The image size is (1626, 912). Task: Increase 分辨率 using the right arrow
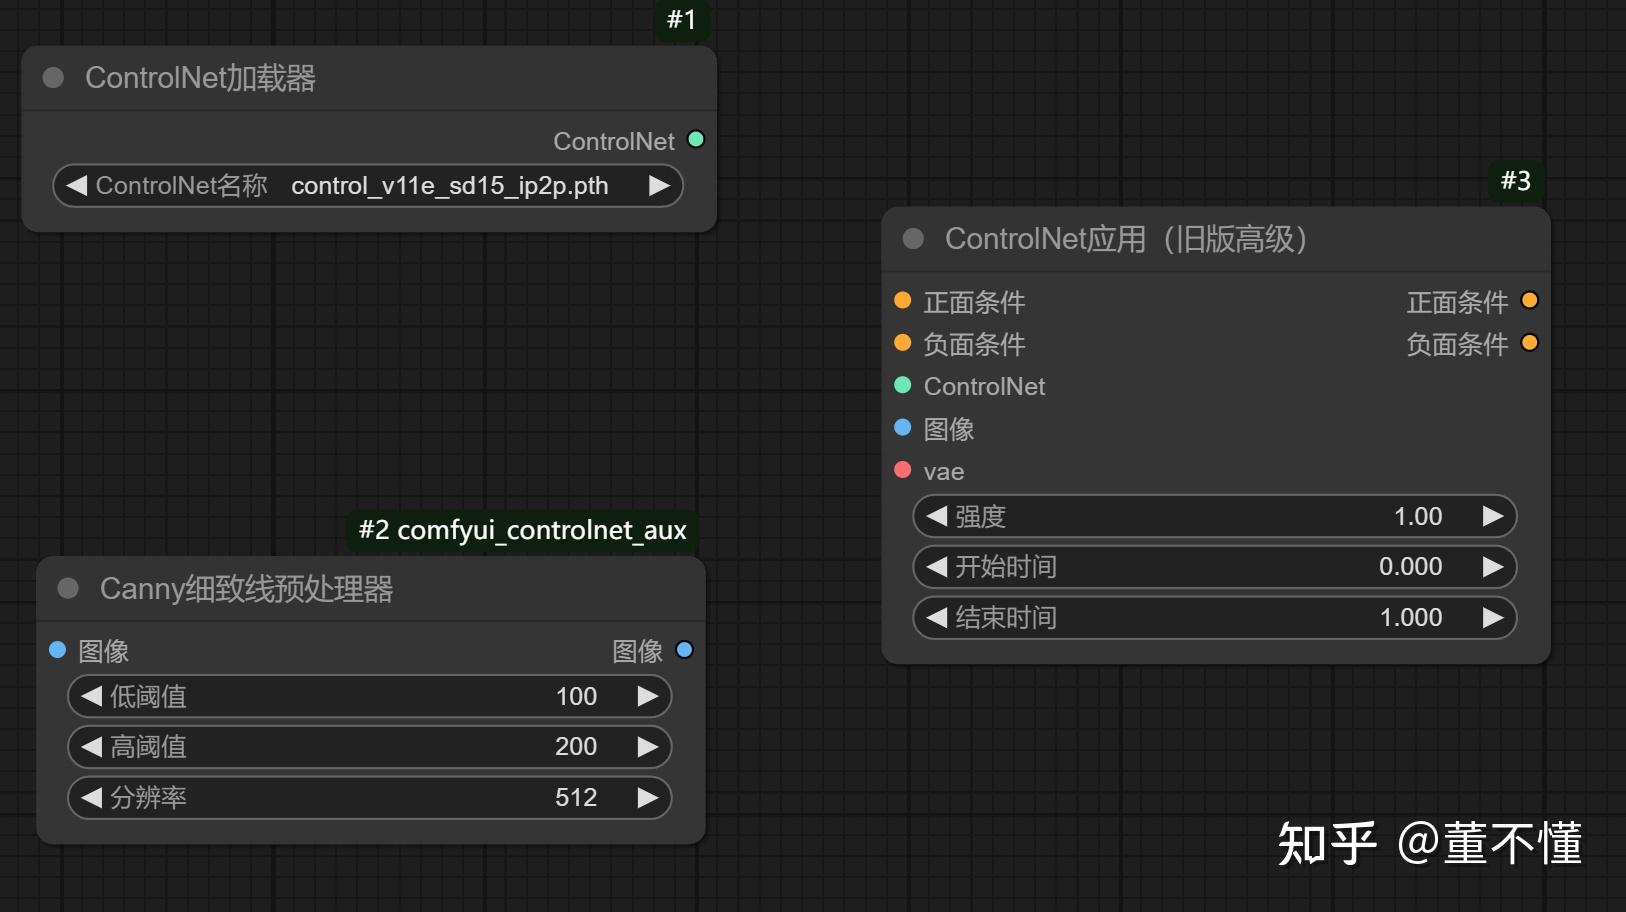648,797
